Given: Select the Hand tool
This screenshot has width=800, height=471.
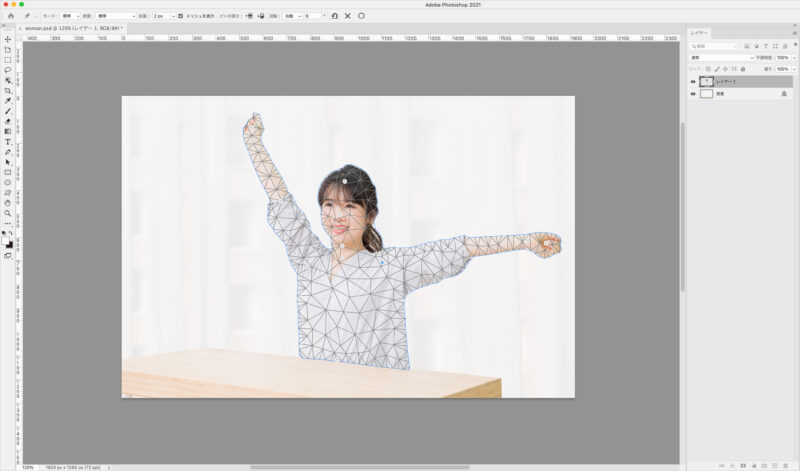Looking at the screenshot, I should [8, 203].
